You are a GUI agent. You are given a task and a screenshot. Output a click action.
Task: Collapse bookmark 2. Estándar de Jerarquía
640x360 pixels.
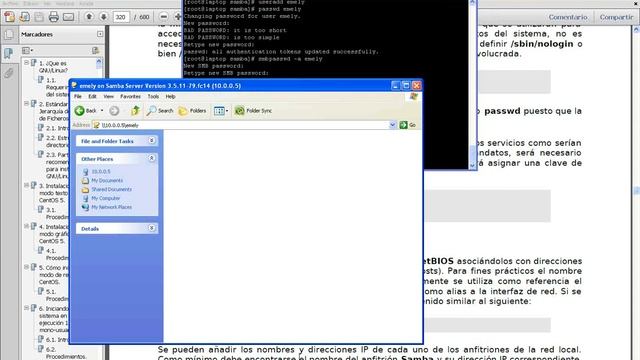(26, 104)
